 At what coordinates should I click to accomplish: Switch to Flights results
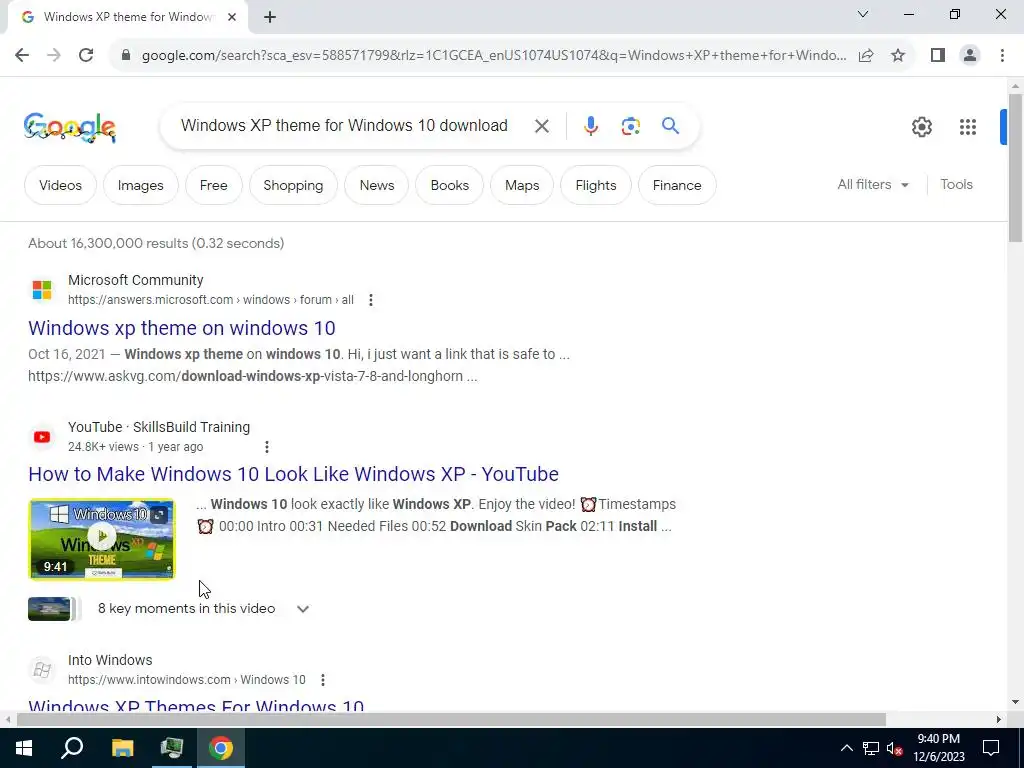coord(596,185)
